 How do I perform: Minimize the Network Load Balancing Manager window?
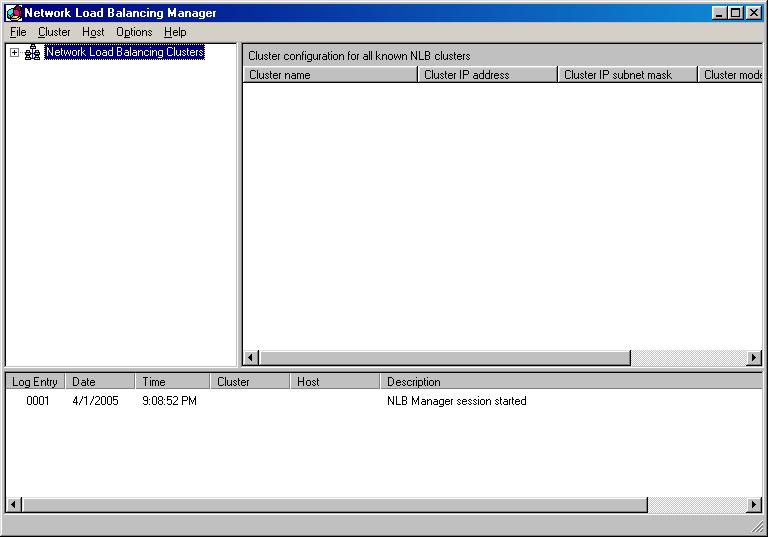[x=719, y=13]
